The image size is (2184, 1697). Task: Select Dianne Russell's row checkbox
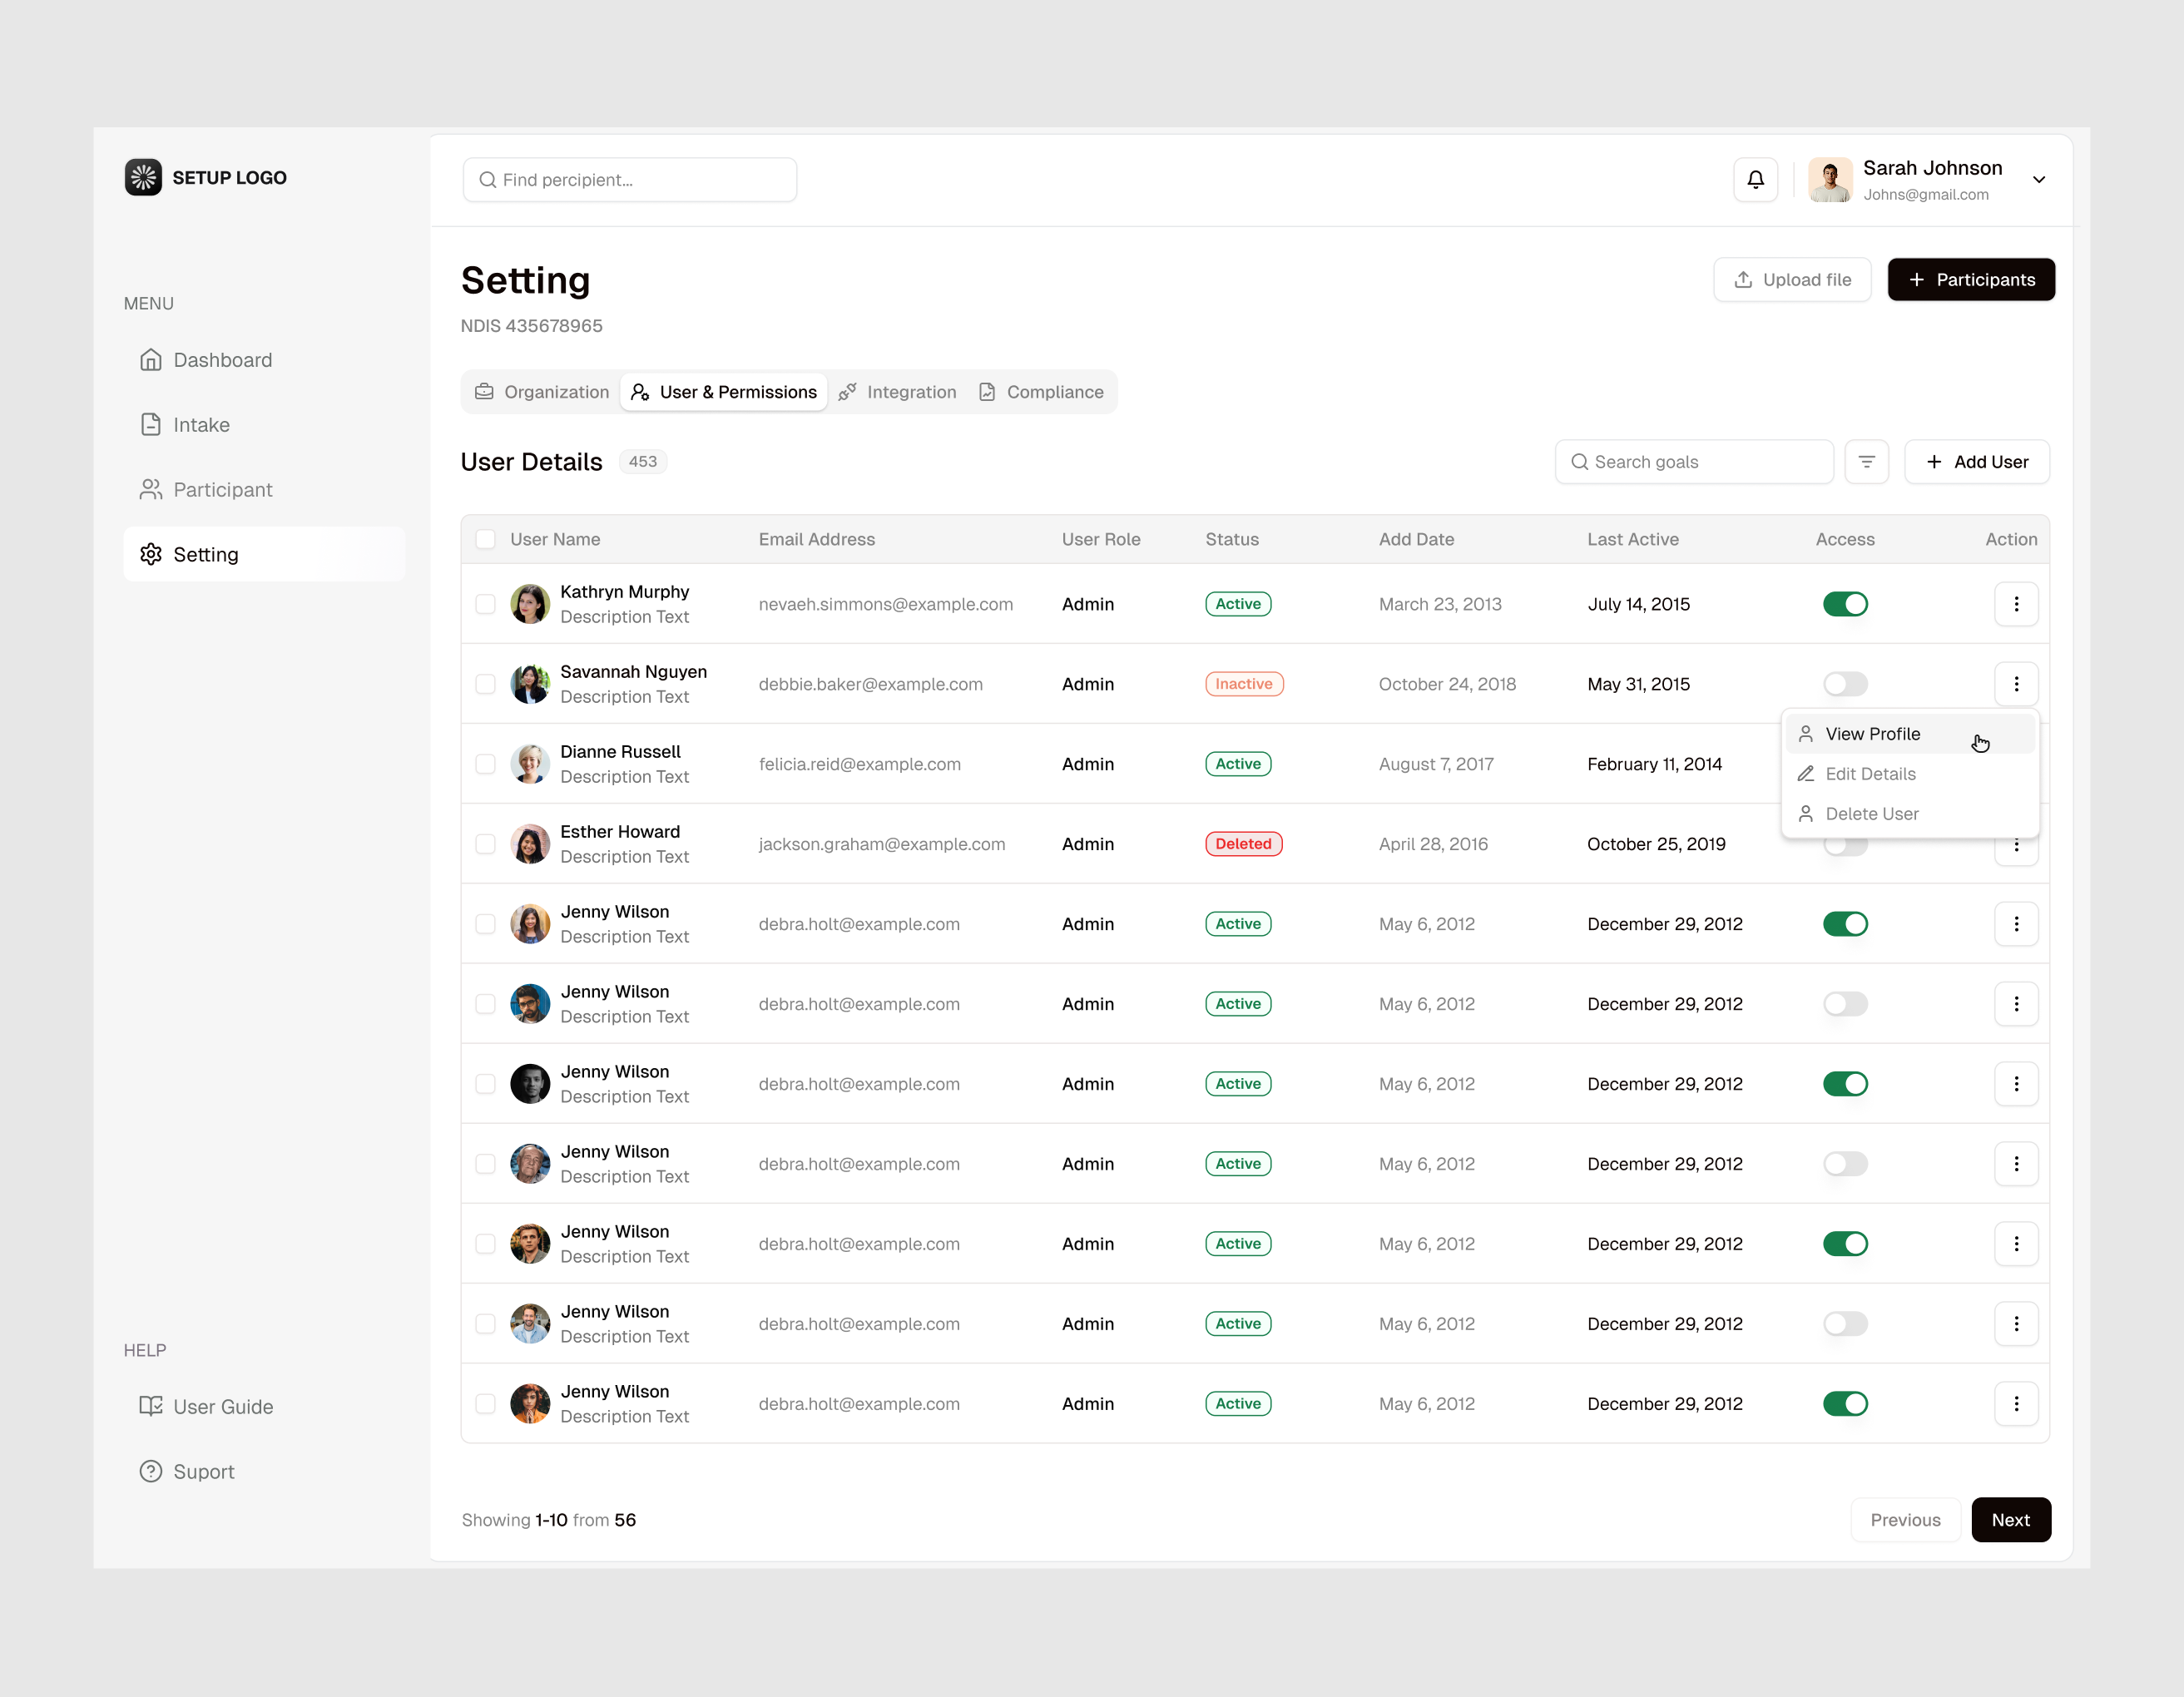tap(486, 764)
